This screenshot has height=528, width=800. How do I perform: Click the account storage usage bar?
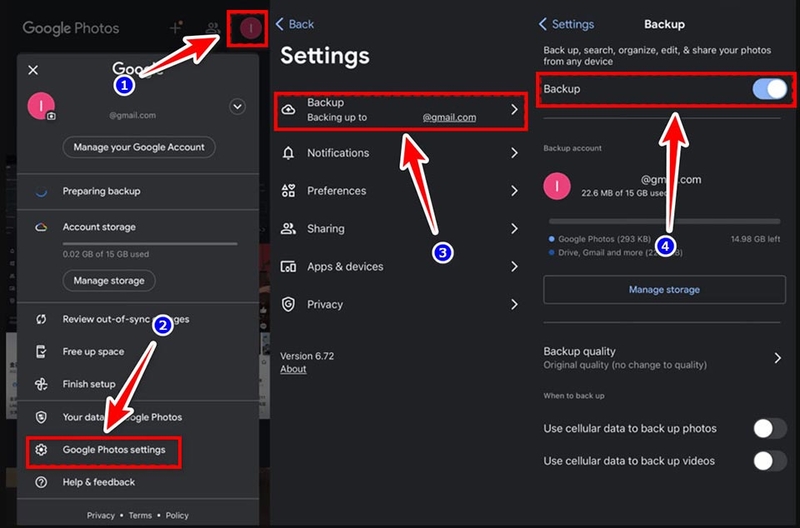[x=150, y=244]
